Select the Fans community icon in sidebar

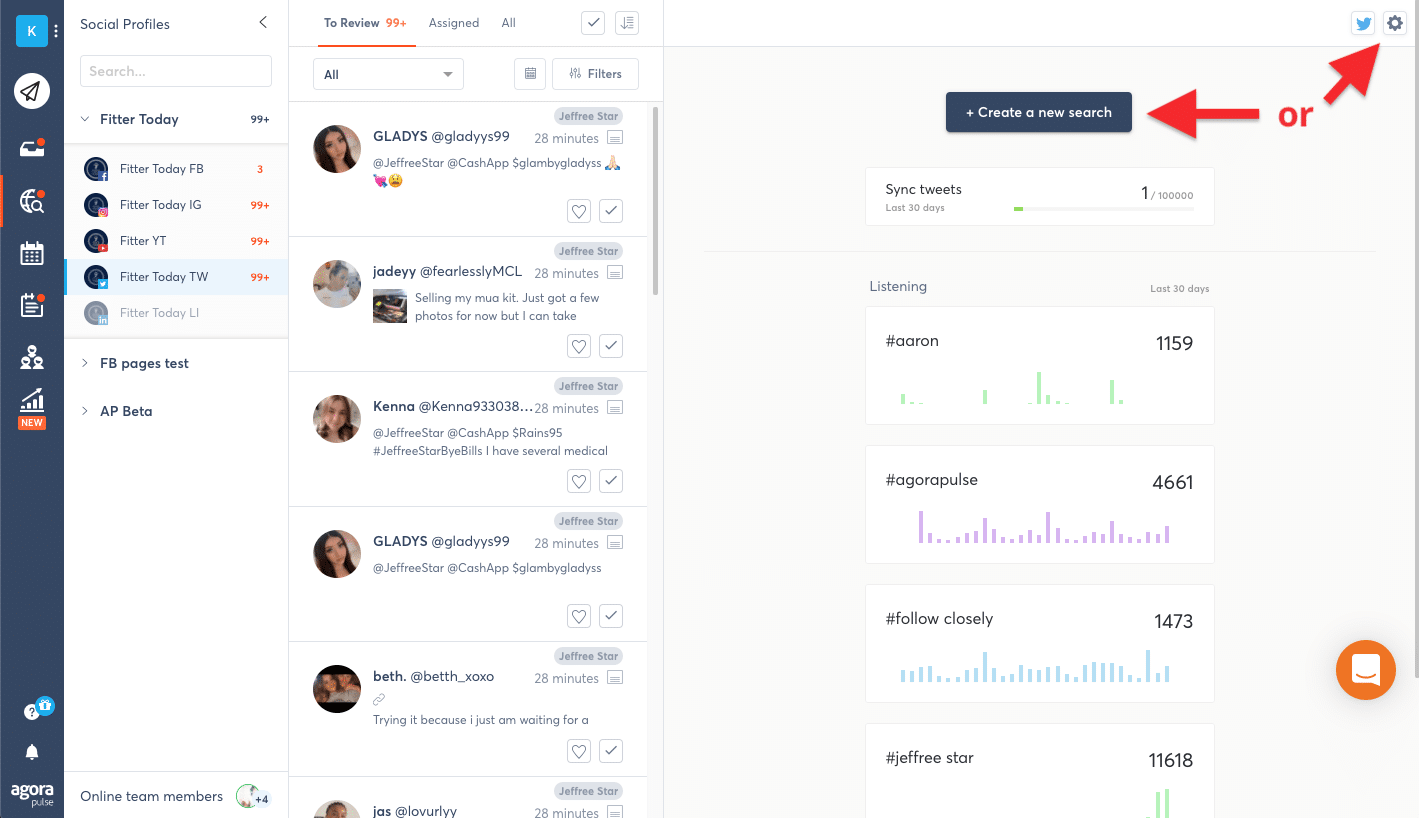tap(31, 357)
